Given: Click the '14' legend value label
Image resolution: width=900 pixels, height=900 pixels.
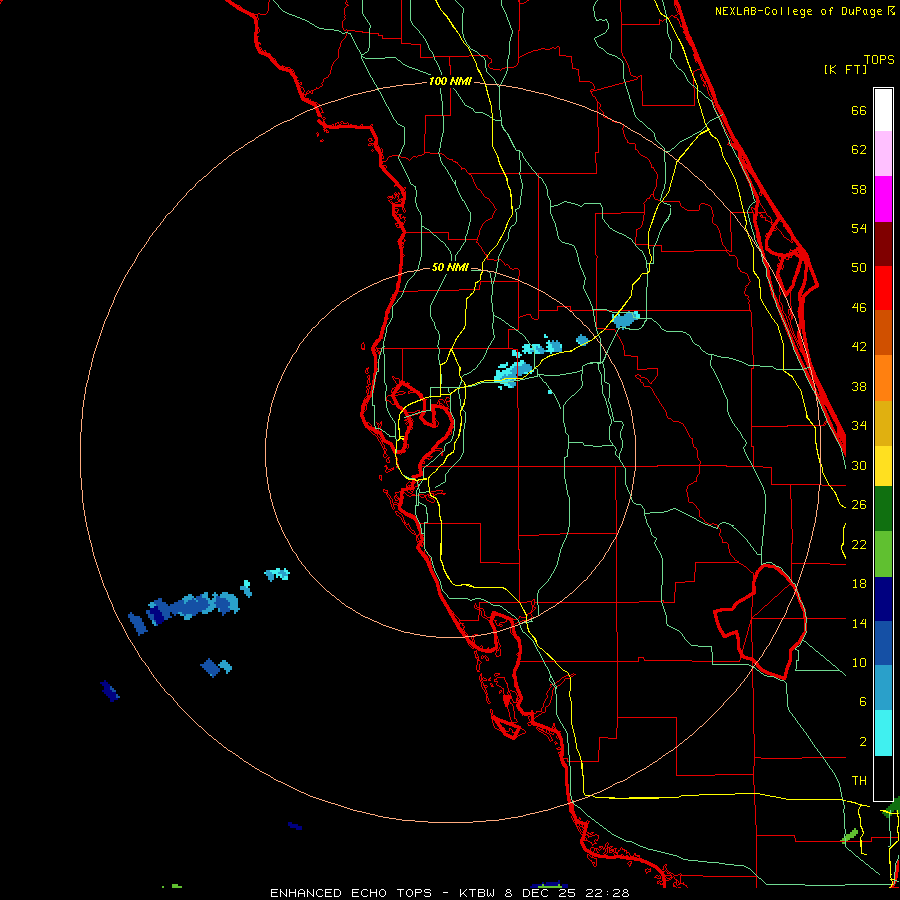Looking at the screenshot, I should tap(859, 623).
